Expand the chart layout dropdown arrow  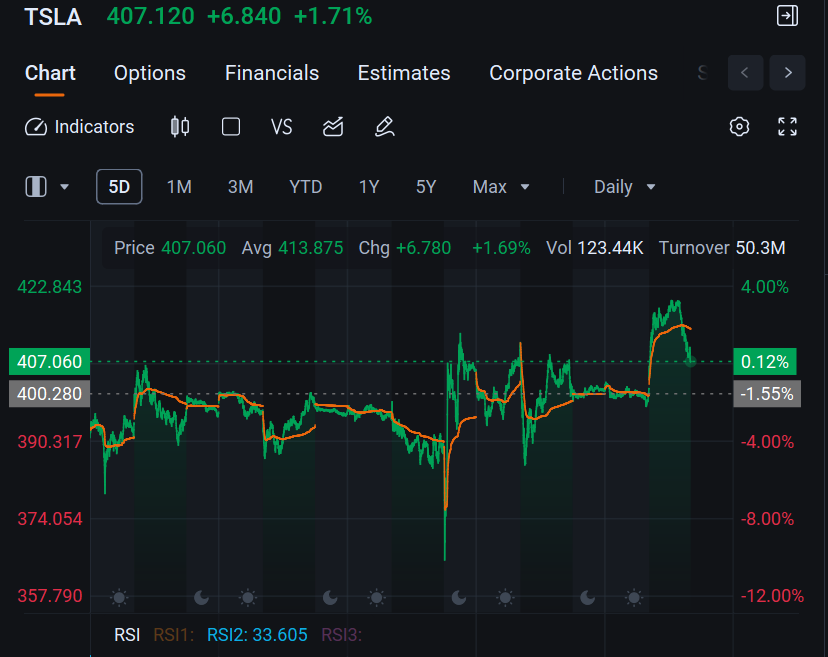point(64,186)
